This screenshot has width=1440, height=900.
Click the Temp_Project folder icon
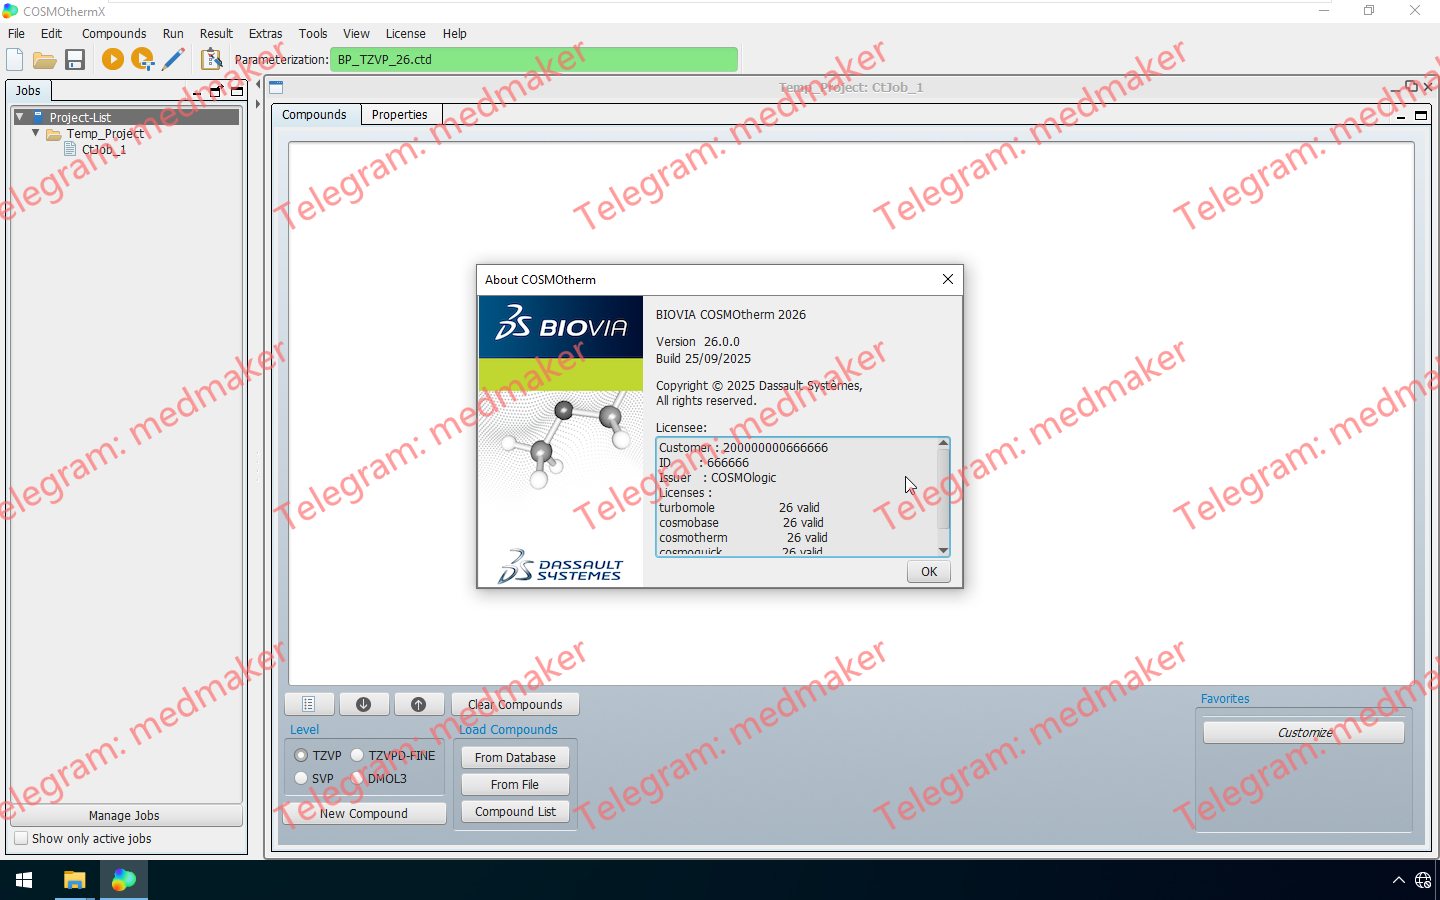54,133
